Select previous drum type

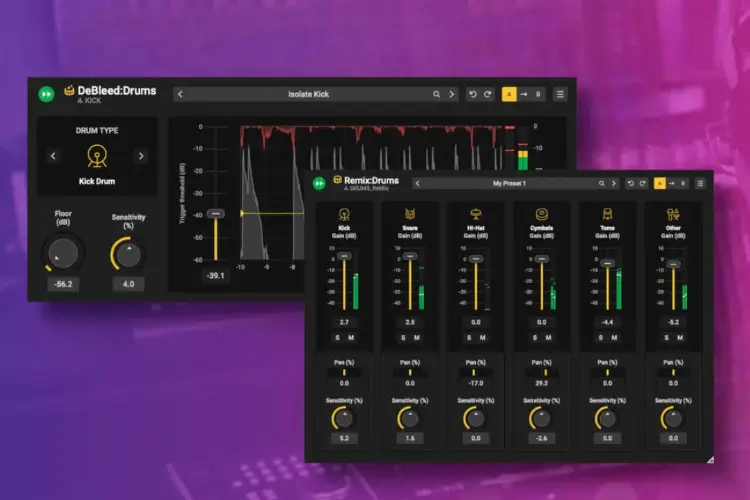(53, 156)
